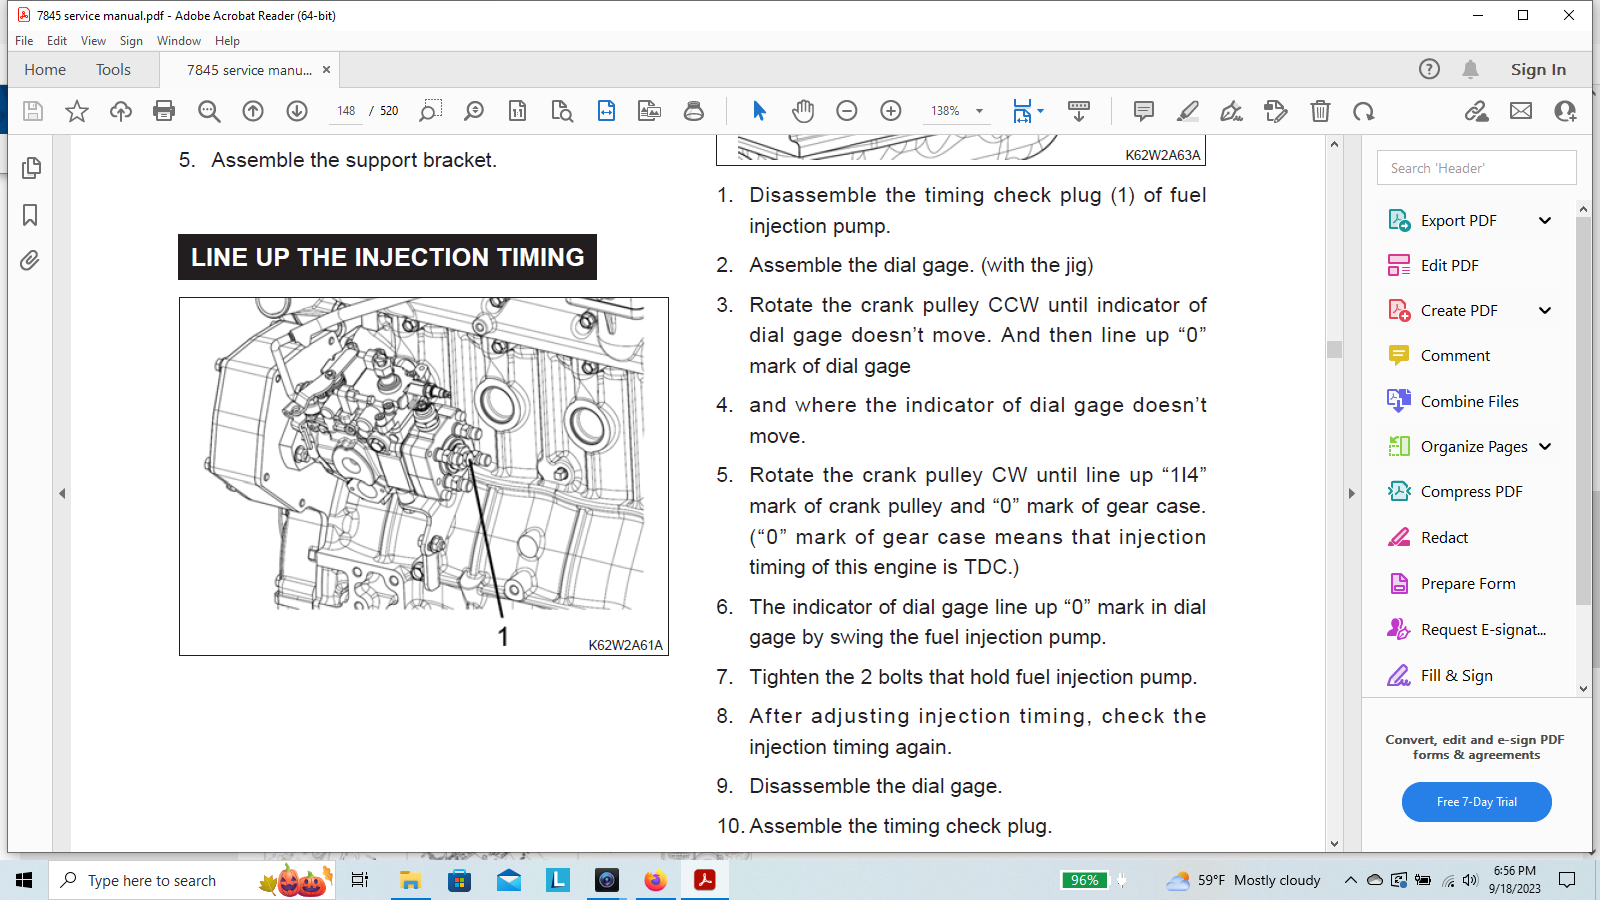
Task: Expand the Export PDF options
Action: point(1545,221)
